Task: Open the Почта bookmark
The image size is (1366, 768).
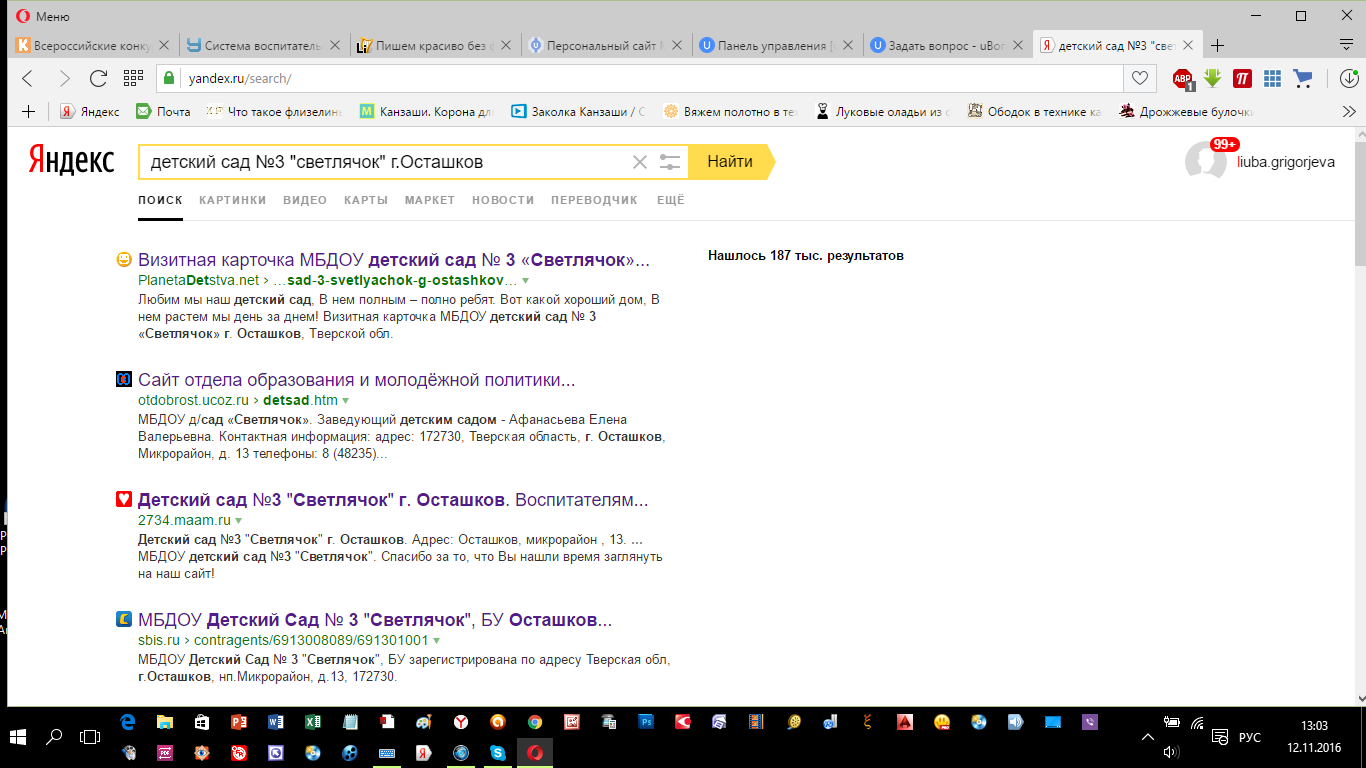Action: (163, 112)
